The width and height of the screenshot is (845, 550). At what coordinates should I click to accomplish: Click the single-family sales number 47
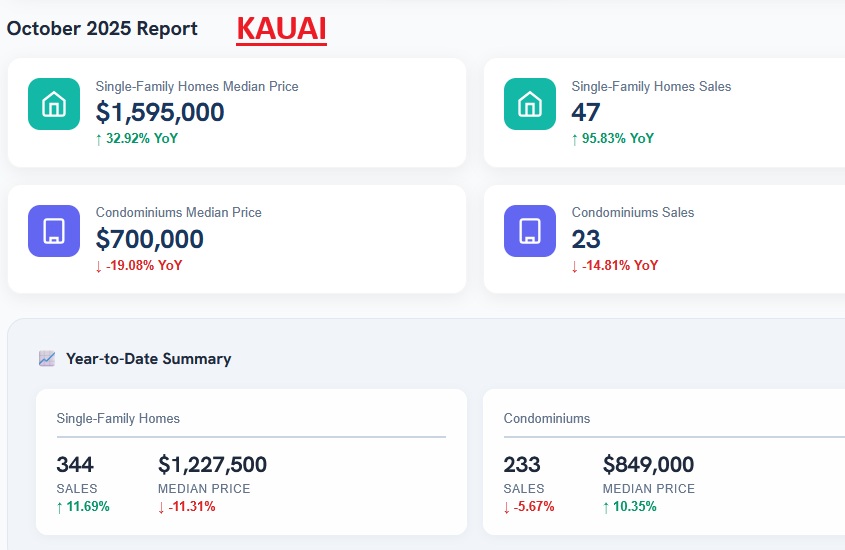click(586, 112)
